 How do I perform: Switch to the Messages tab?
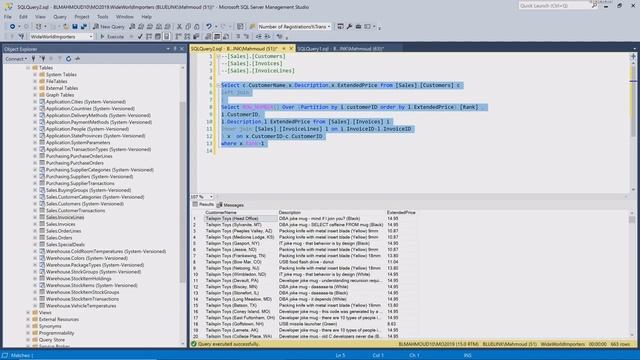coord(231,205)
